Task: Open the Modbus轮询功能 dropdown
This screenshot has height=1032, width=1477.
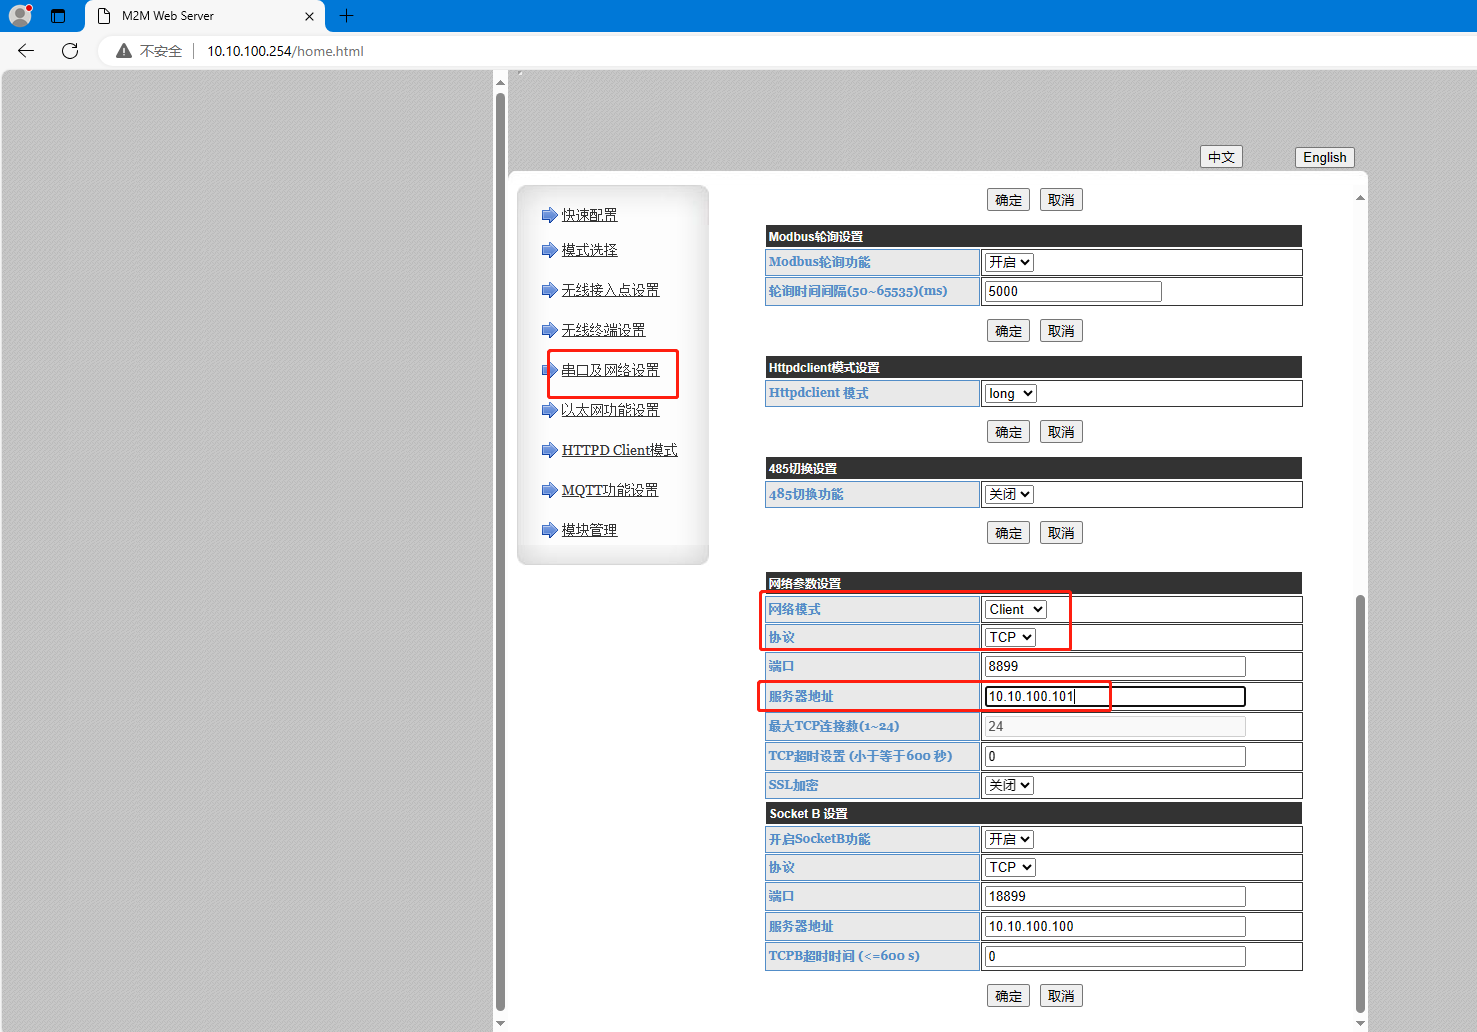Action: tap(1009, 262)
